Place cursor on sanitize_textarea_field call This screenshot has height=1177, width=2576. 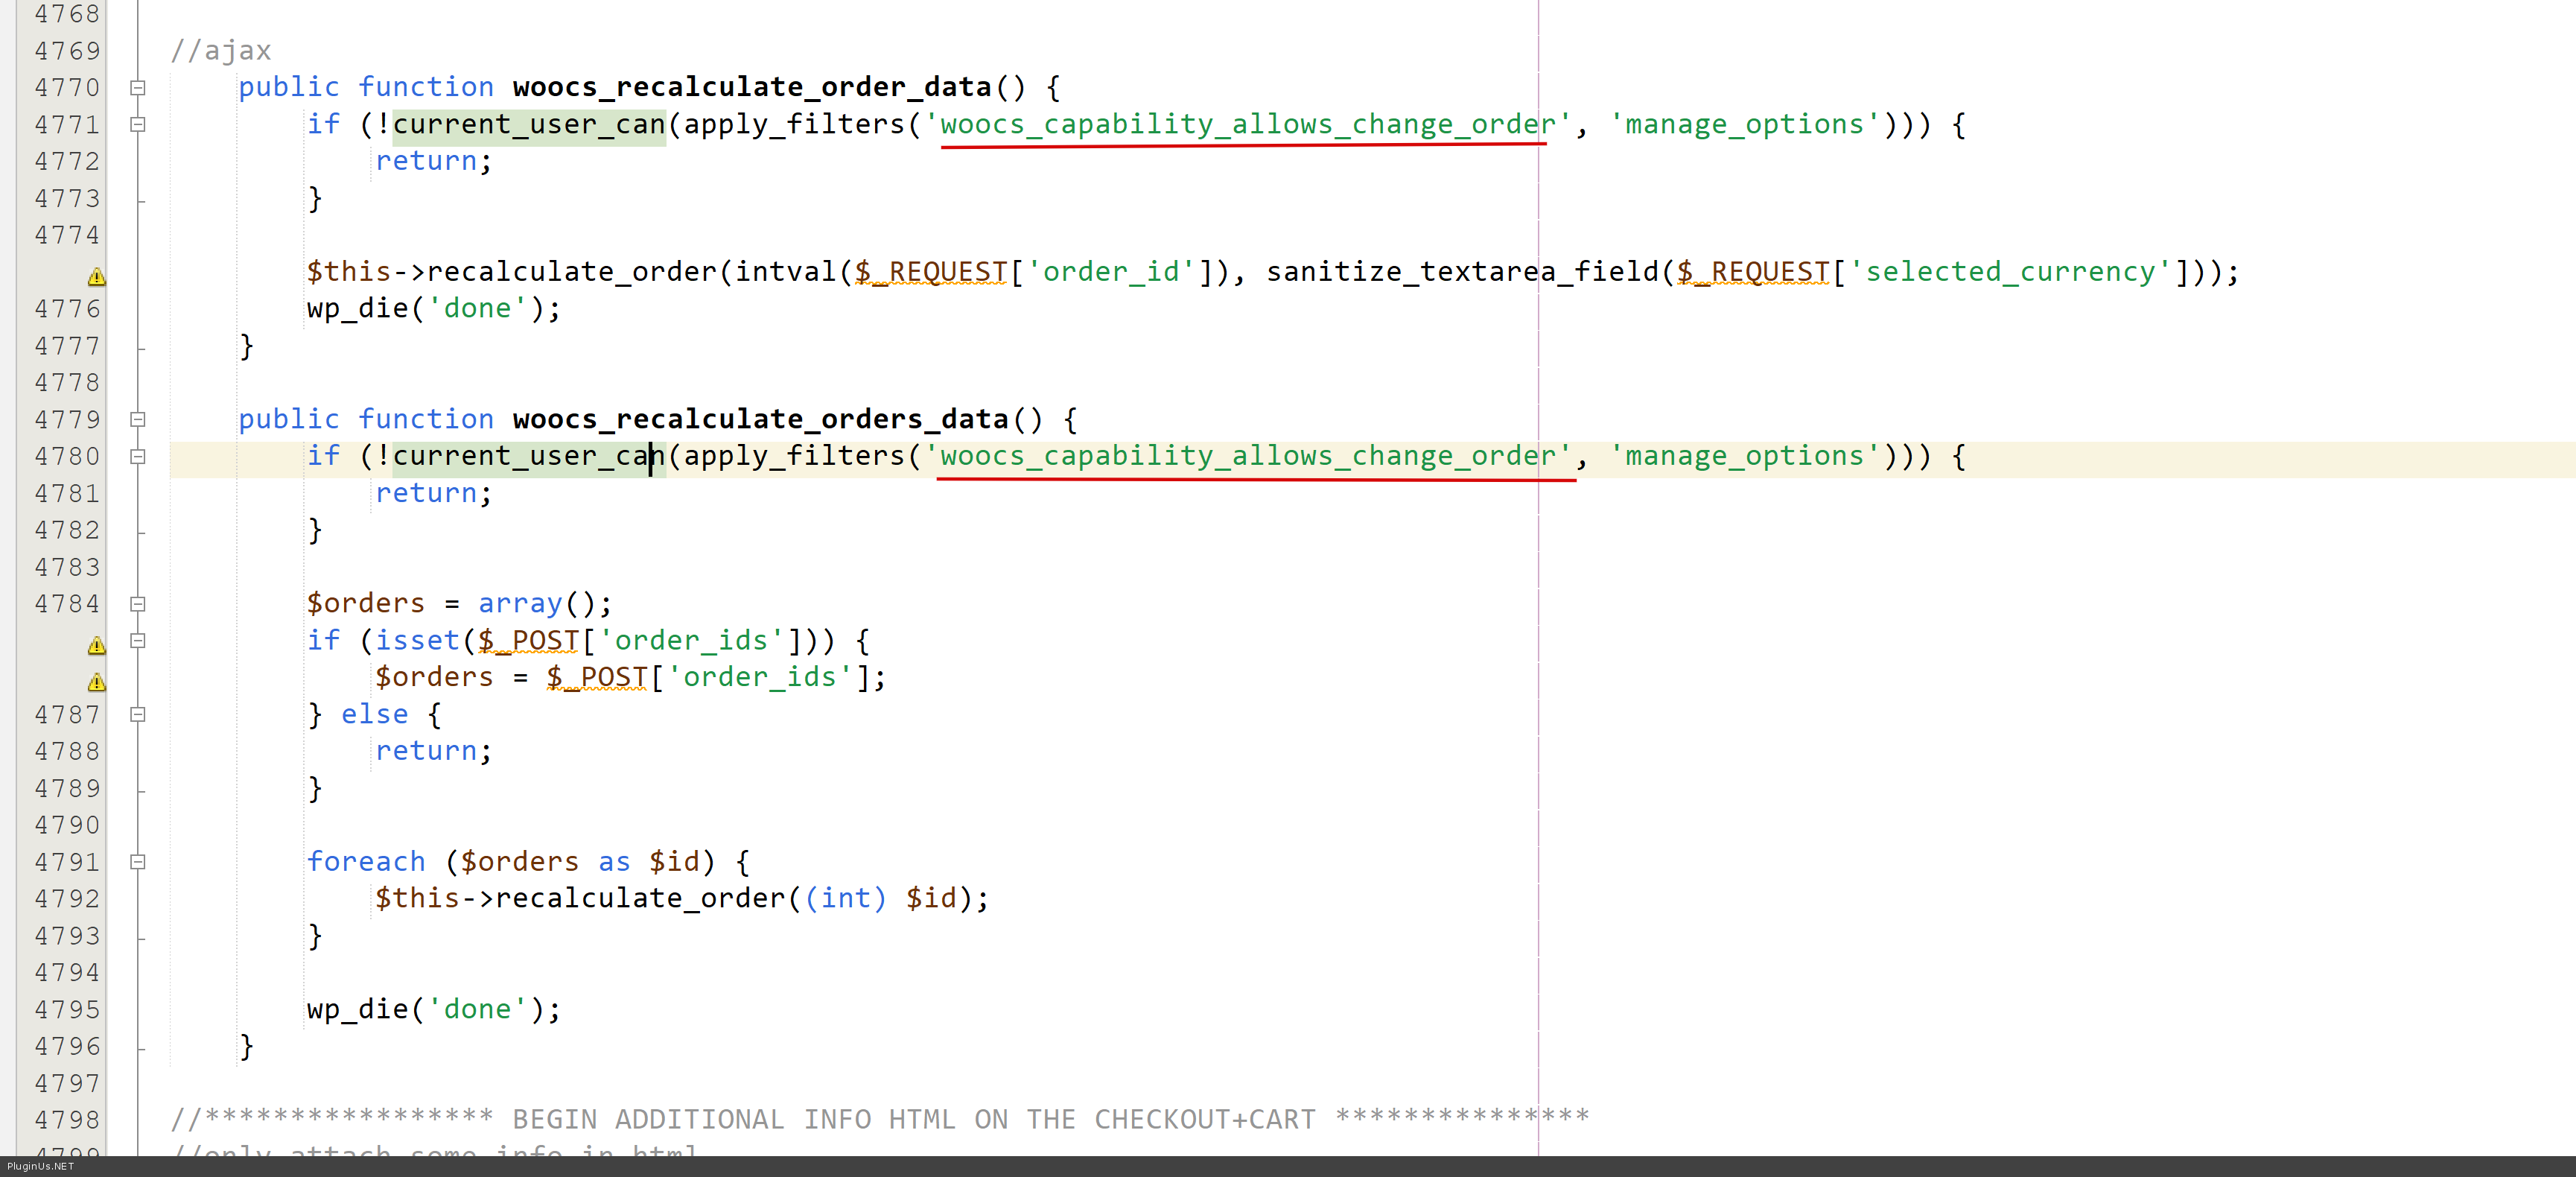click(x=1461, y=272)
